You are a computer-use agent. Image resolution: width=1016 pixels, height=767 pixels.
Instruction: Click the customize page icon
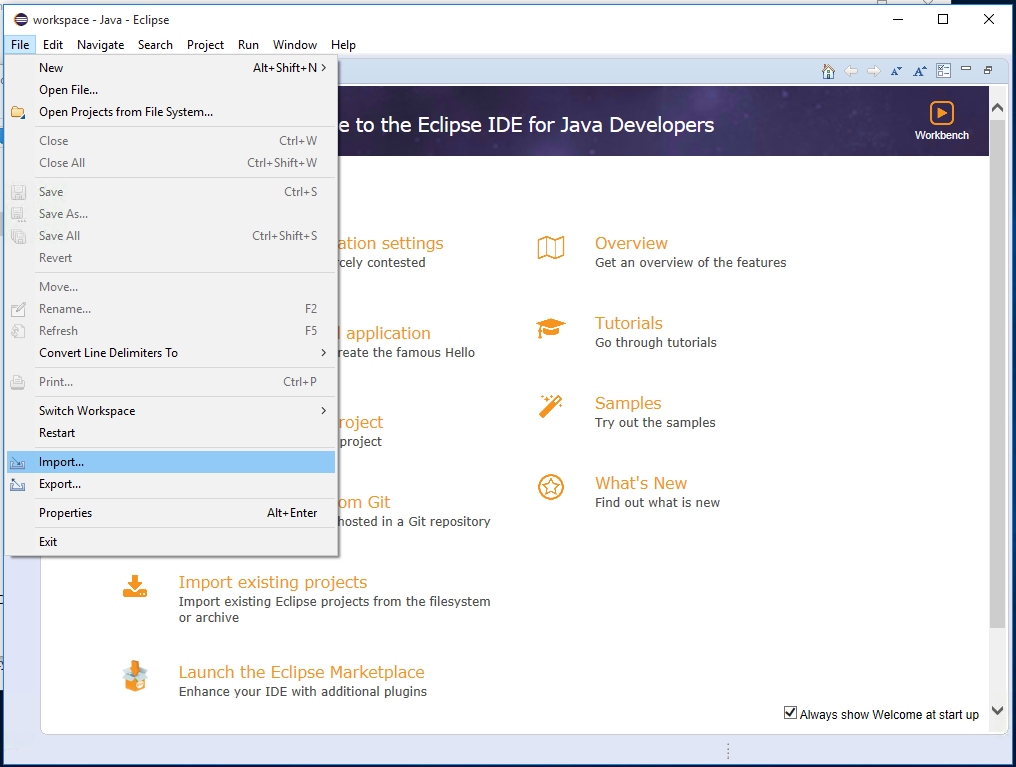coord(943,71)
